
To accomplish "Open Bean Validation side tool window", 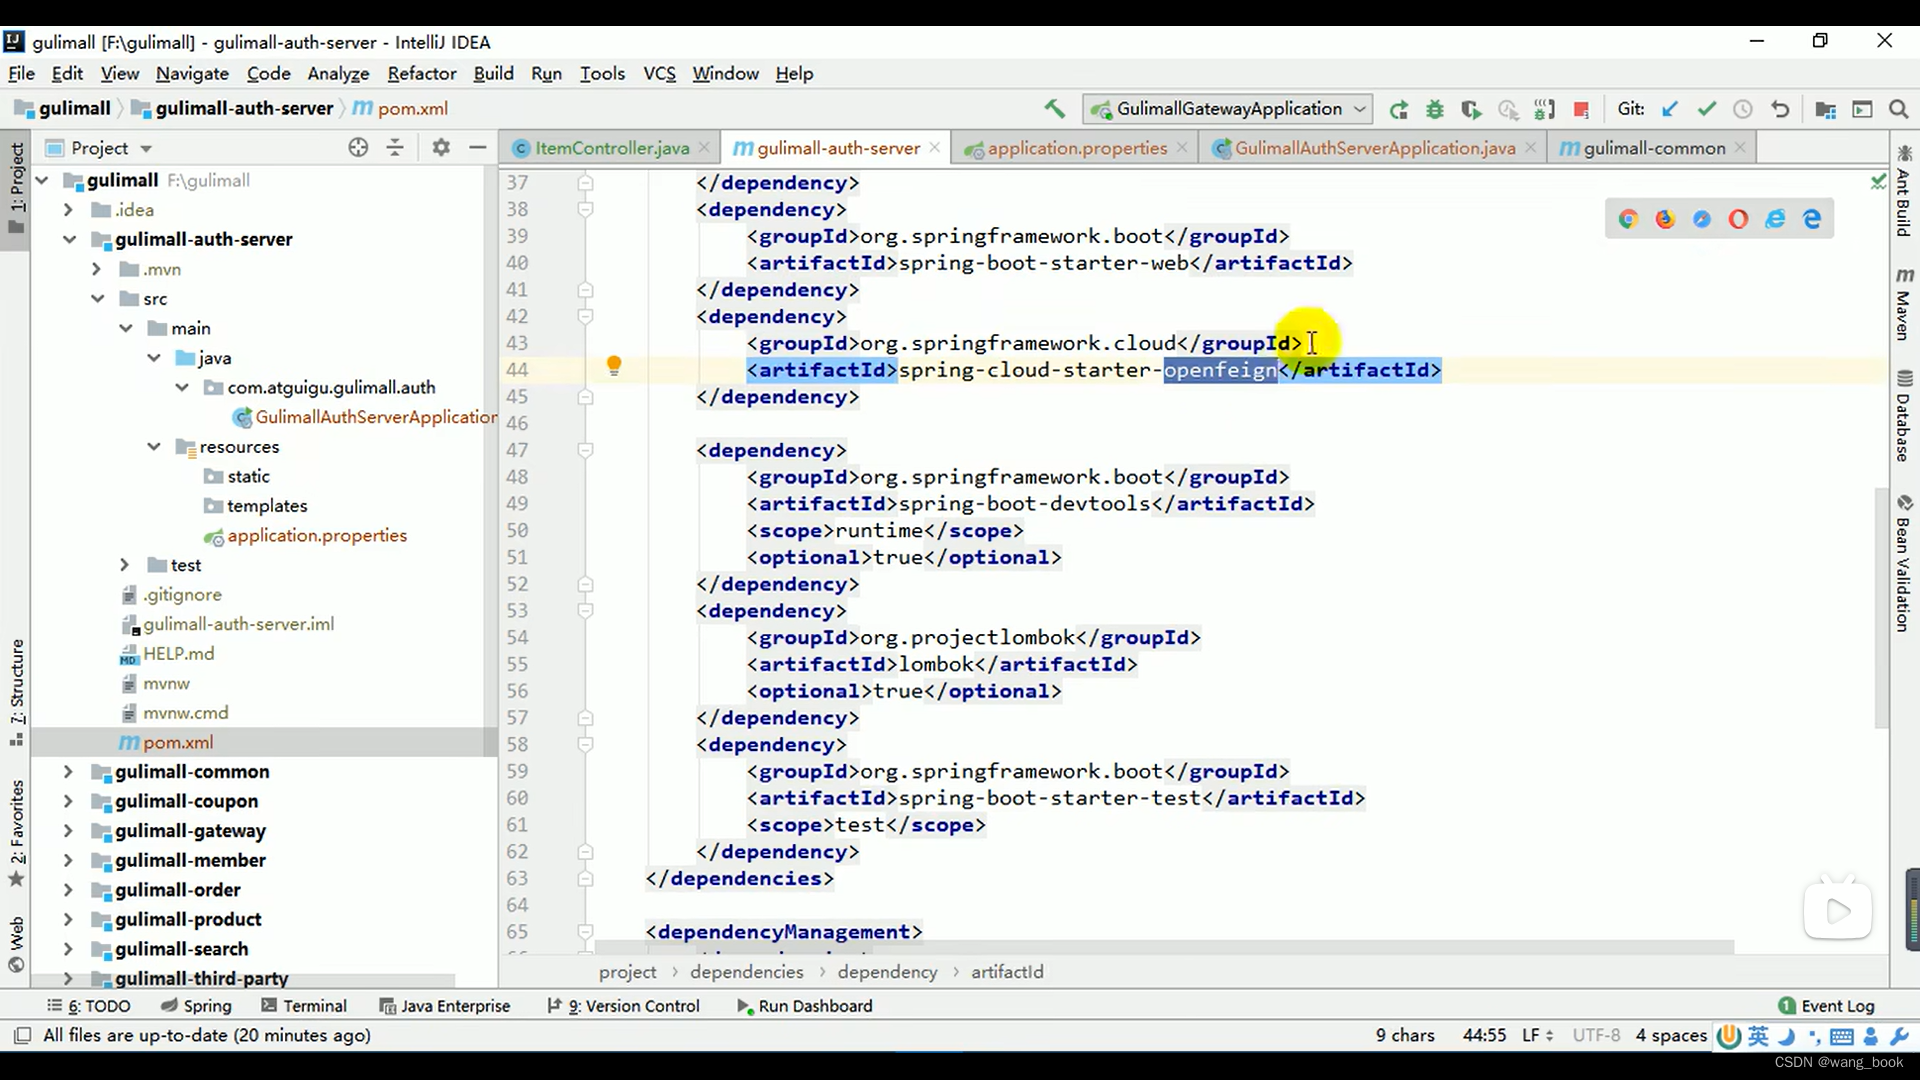I will 1904,563.
